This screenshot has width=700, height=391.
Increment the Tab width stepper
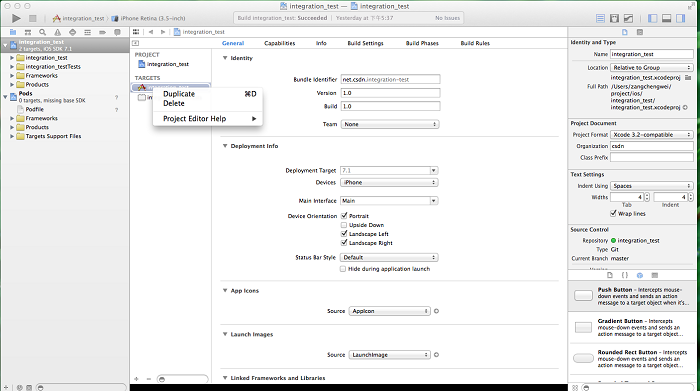click(x=647, y=195)
